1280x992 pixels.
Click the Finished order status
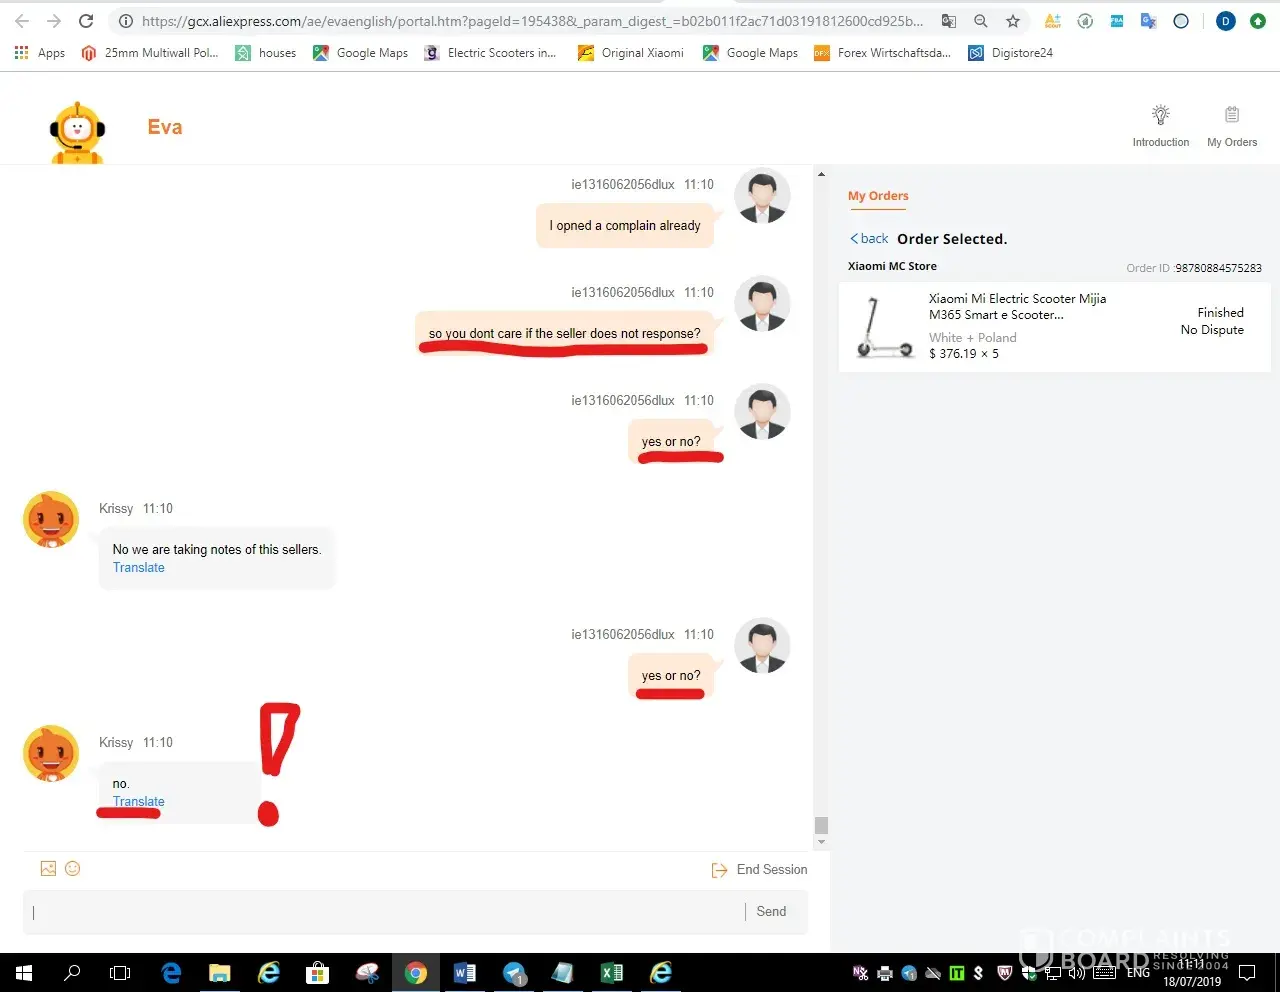[1221, 313]
